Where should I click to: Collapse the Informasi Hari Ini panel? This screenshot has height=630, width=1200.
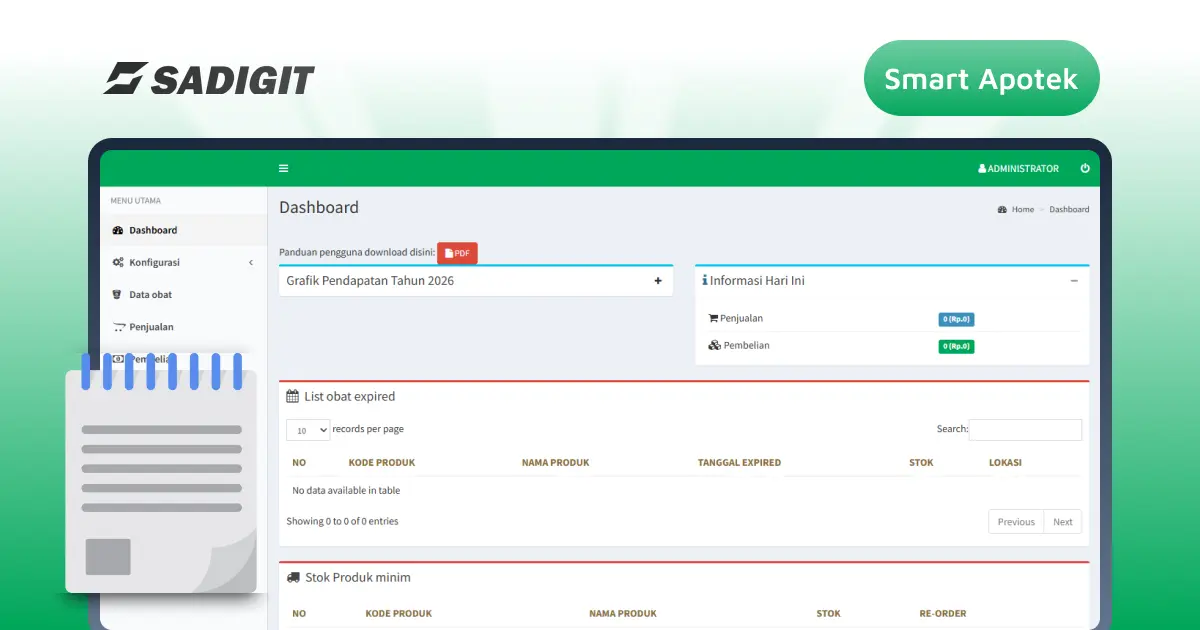1074,281
